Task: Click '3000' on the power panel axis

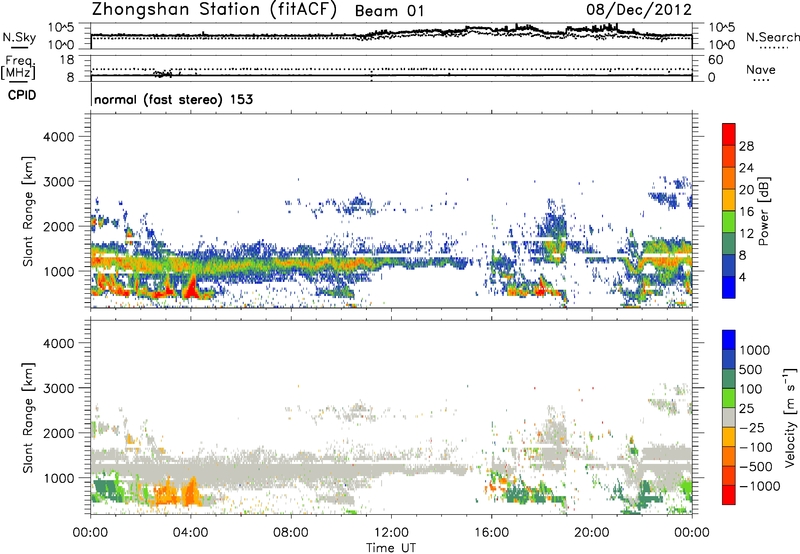Action: (x=58, y=182)
